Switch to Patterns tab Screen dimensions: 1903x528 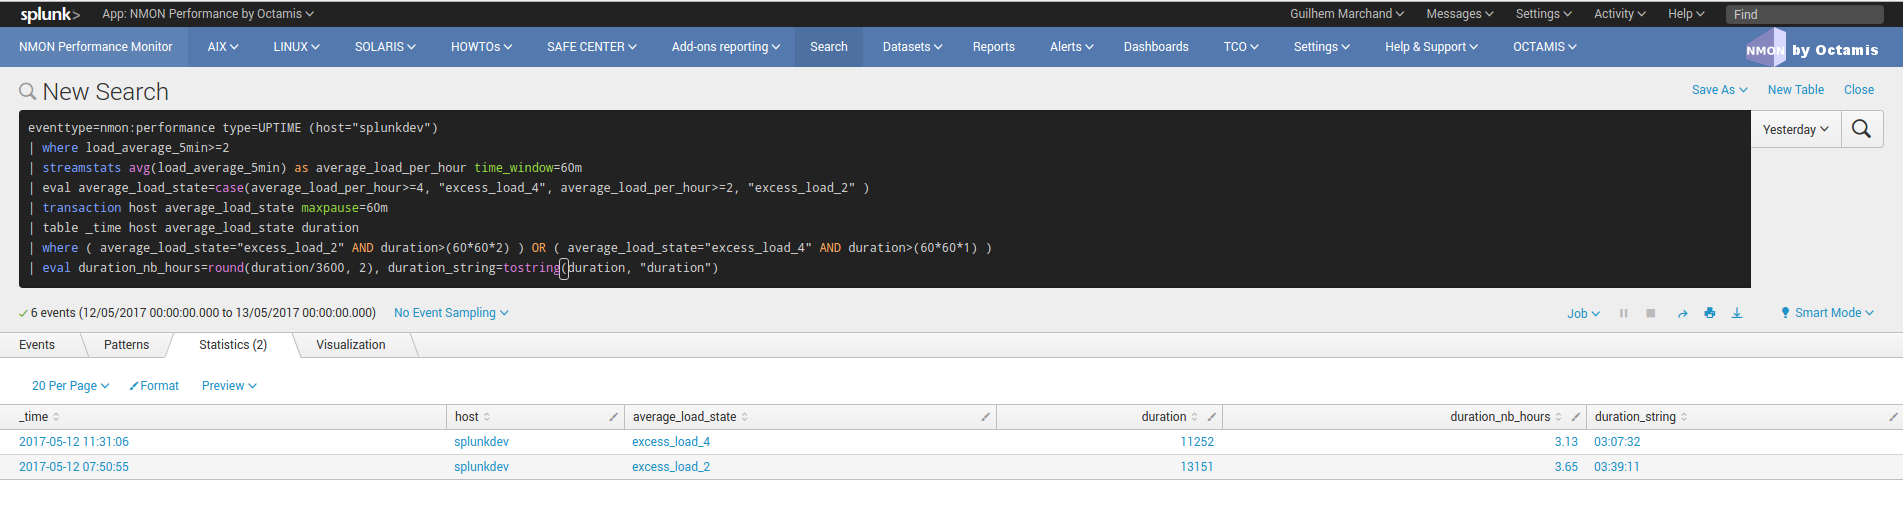(x=126, y=345)
